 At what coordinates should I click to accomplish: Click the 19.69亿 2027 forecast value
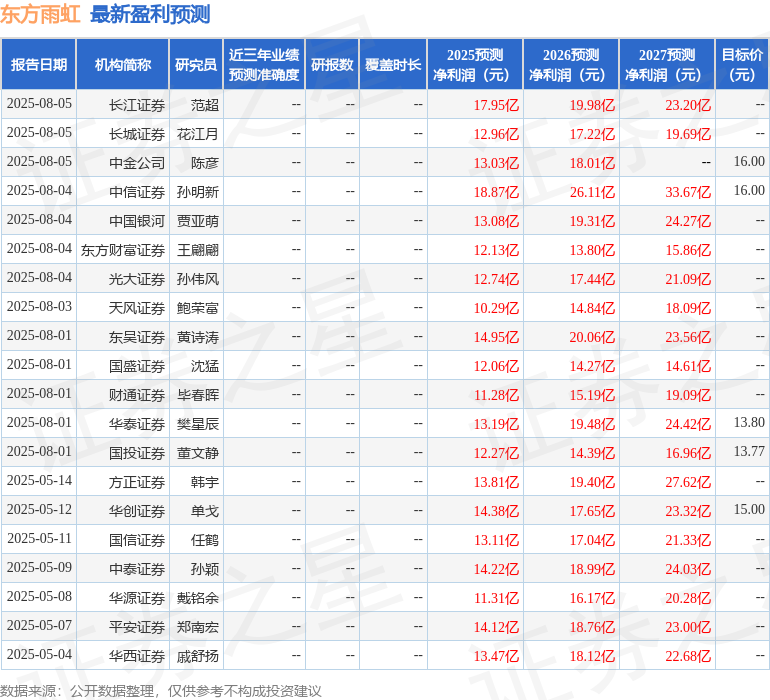tap(688, 134)
